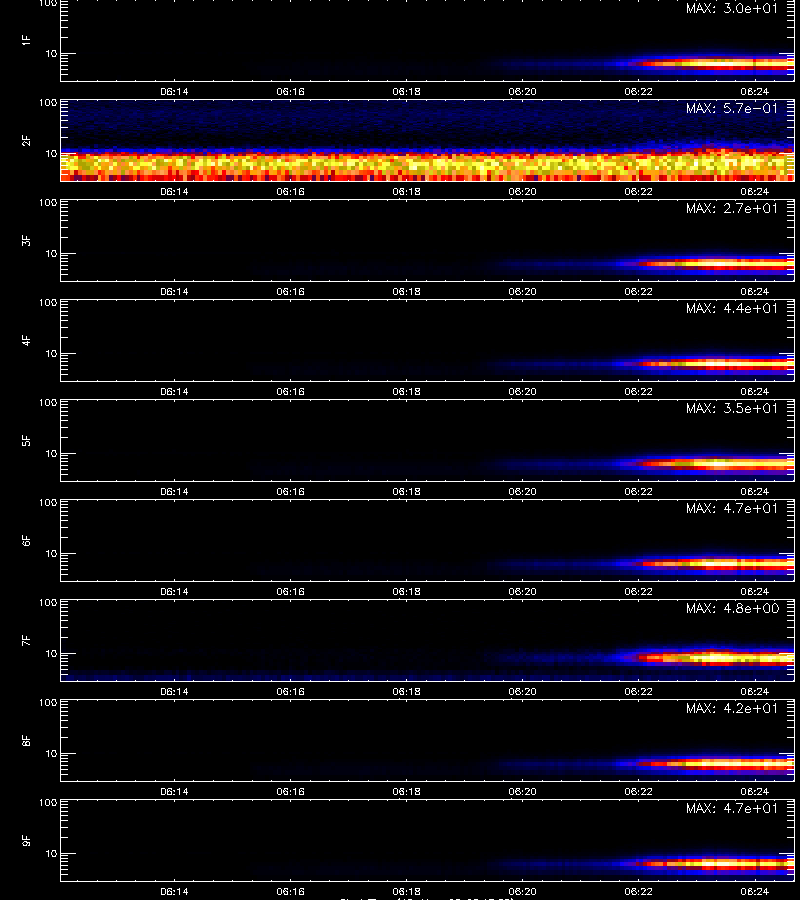Image resolution: width=800 pixels, height=900 pixels.
Task: Click the MAX: 2.7e+01 readout
Action: coord(732,208)
